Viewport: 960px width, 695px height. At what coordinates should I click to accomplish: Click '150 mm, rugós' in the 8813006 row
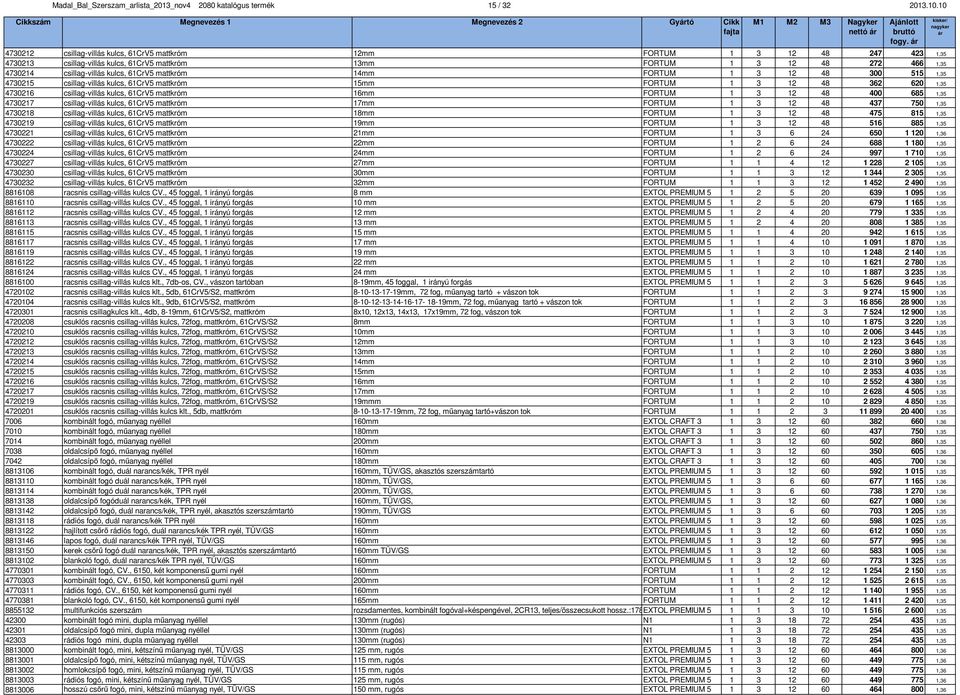(x=378, y=689)
